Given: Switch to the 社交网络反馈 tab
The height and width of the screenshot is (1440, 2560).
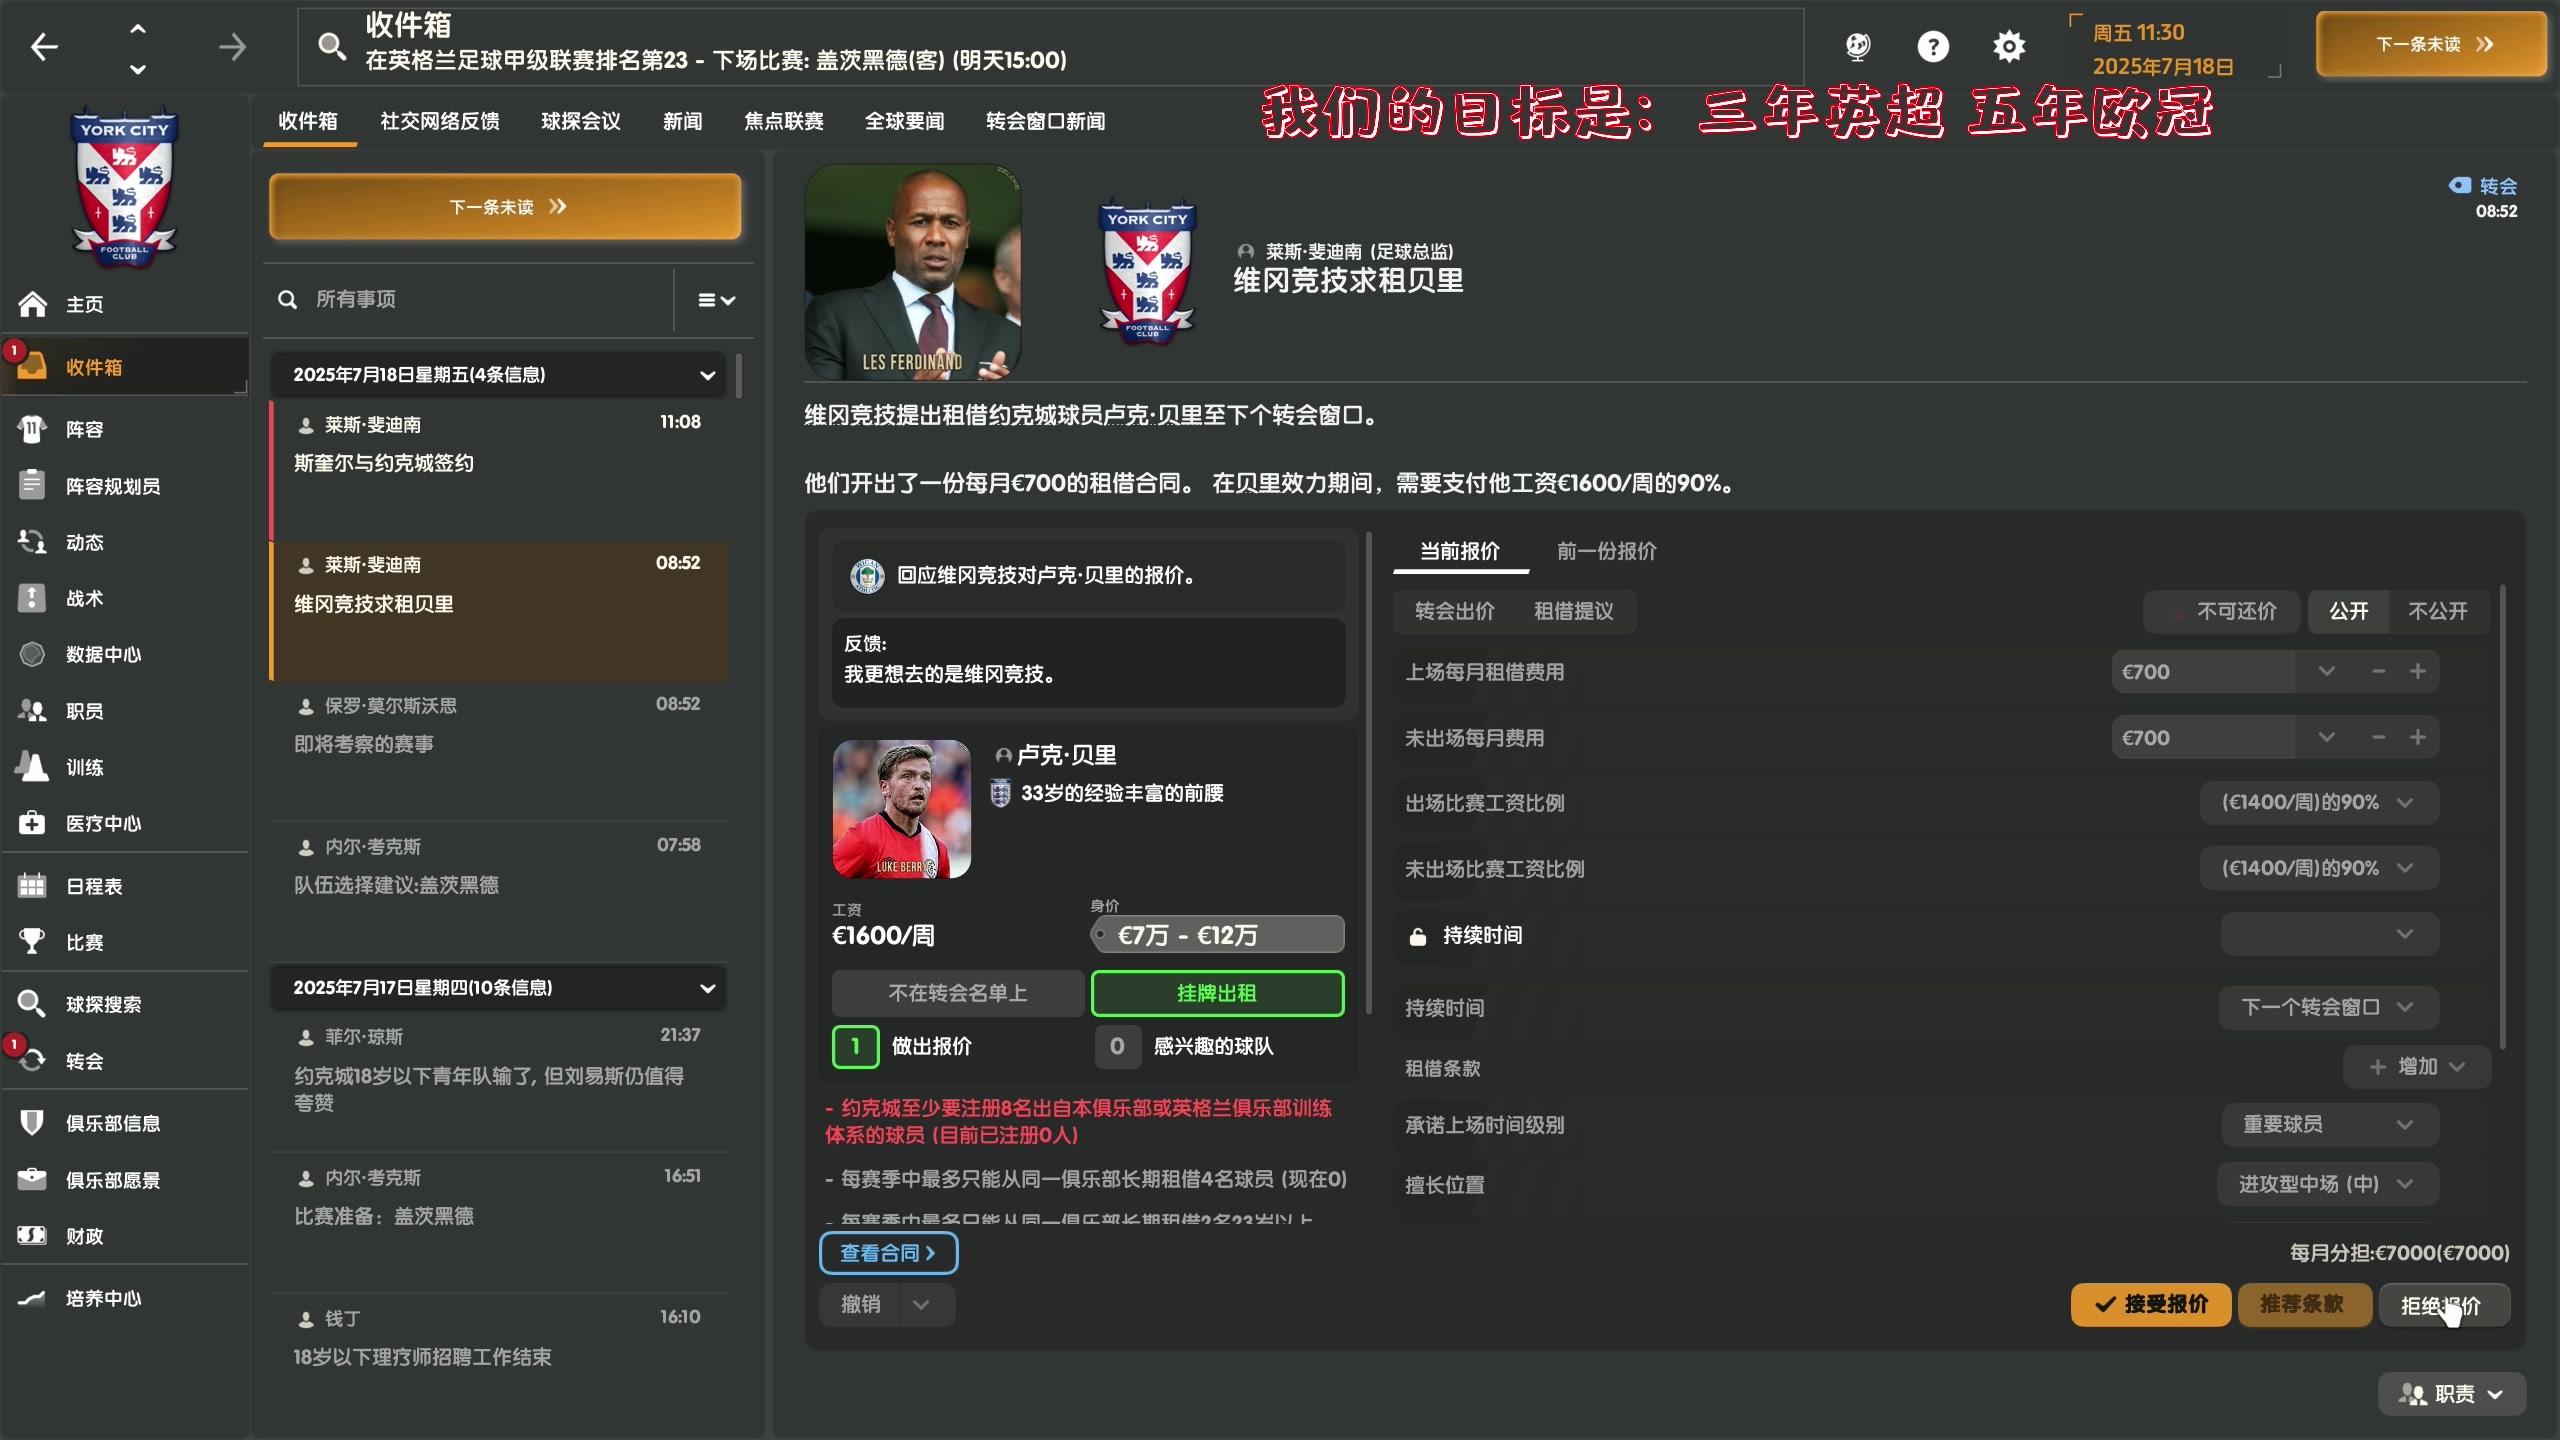Looking at the screenshot, I should (439, 121).
